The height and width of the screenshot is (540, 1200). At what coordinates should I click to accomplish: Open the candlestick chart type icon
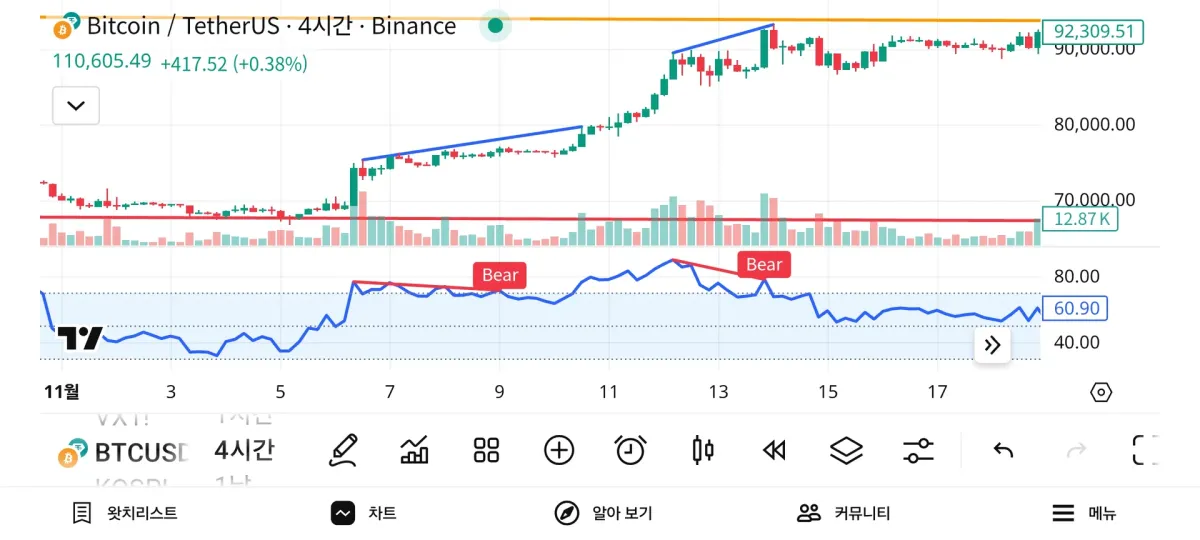703,450
